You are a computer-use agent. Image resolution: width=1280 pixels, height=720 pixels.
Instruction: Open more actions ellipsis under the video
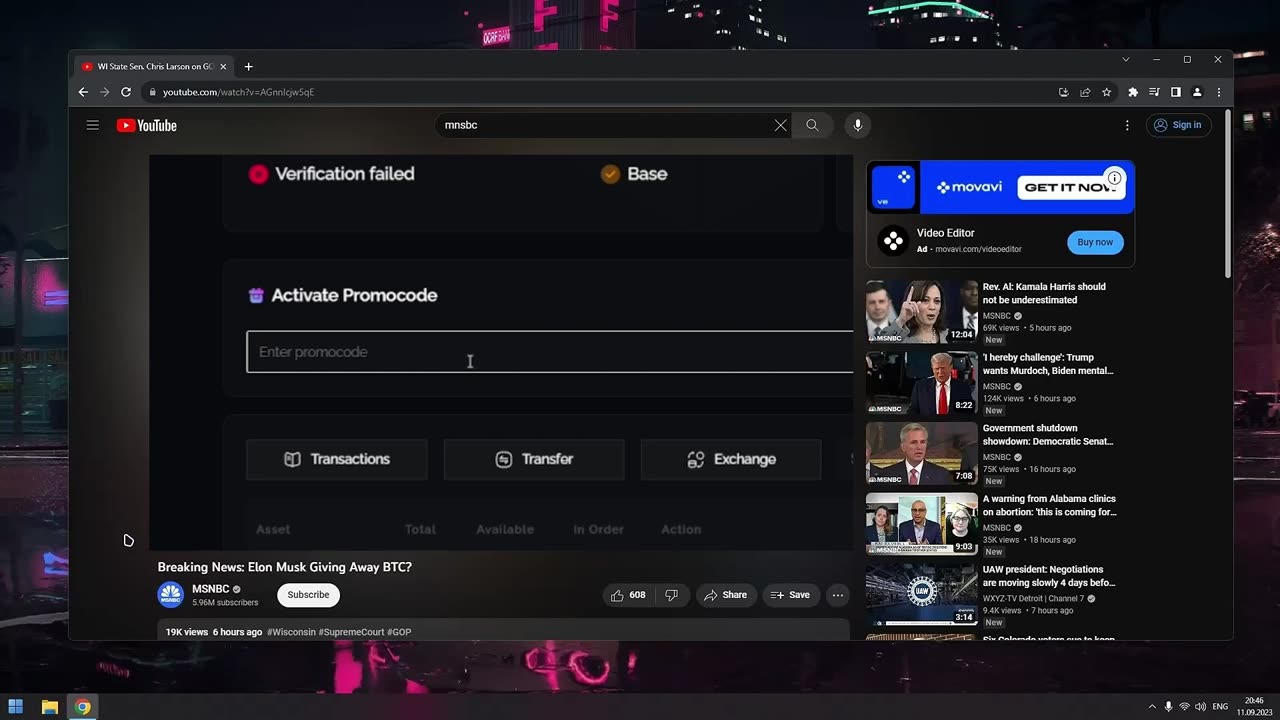coord(838,595)
